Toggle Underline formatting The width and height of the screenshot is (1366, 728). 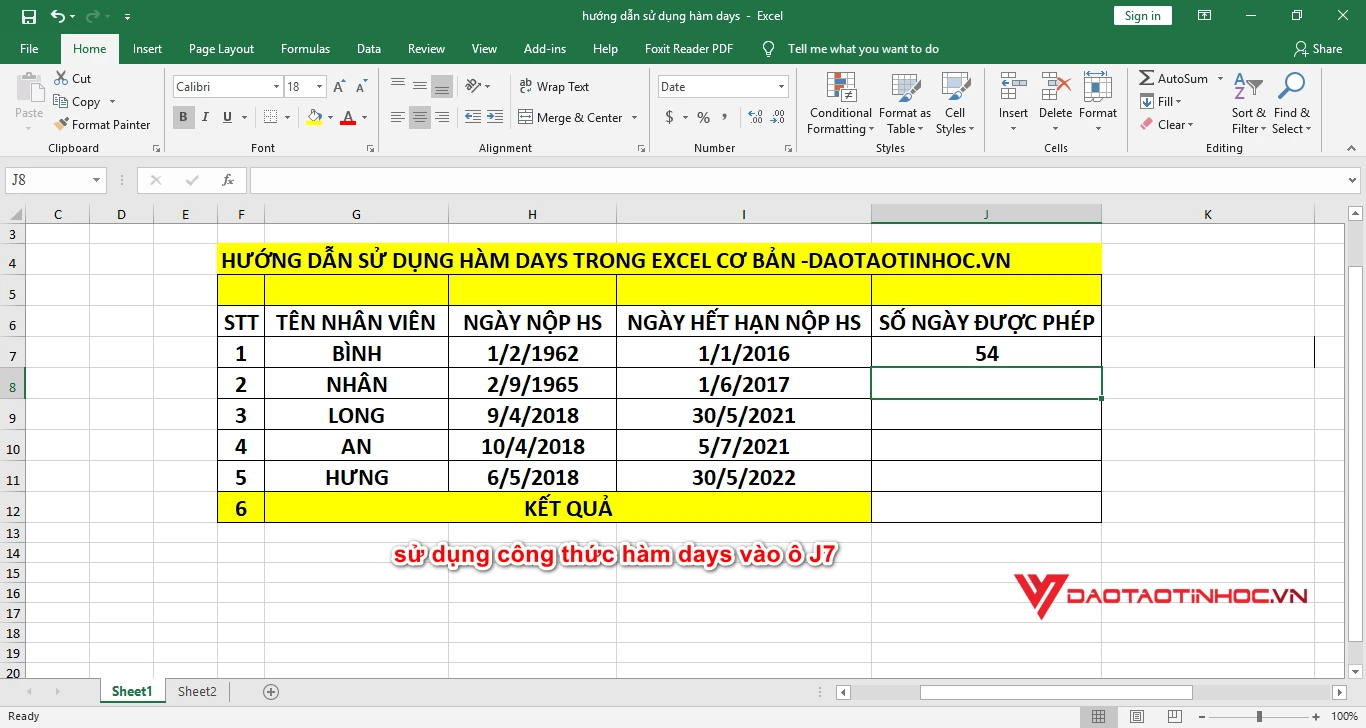(228, 117)
